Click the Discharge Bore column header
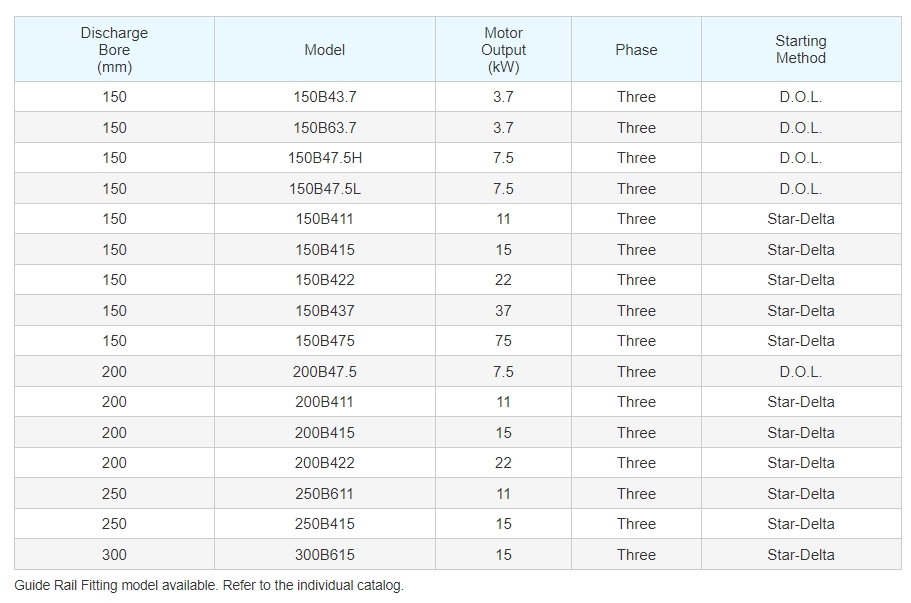 click(114, 49)
